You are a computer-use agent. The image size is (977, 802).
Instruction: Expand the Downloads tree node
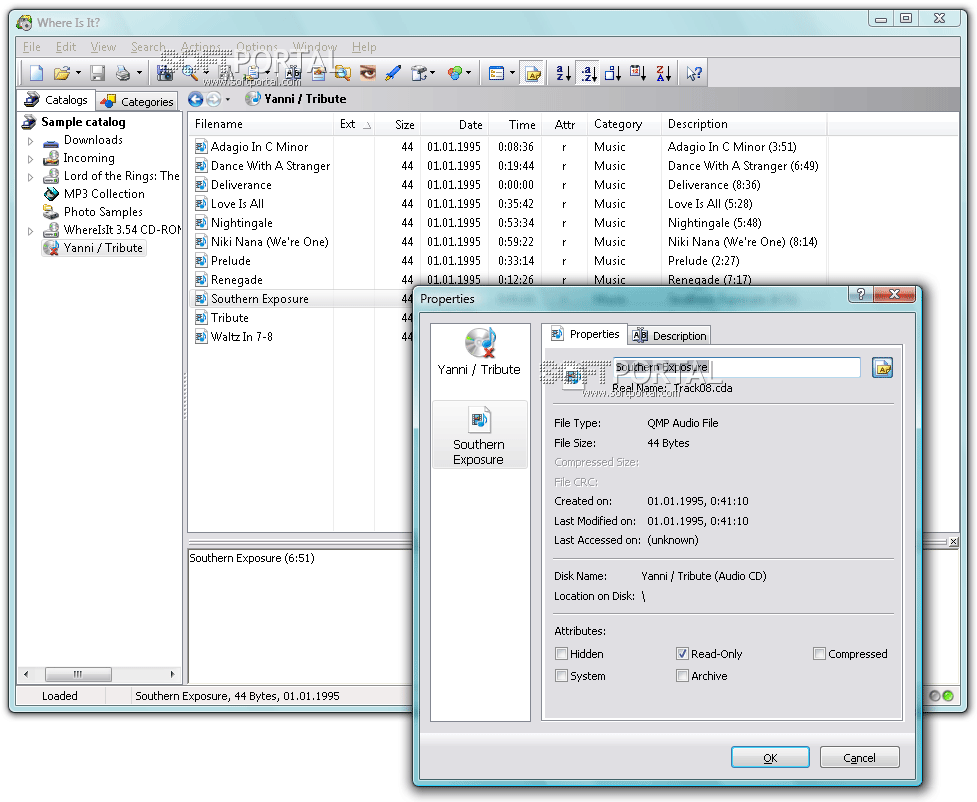pyautogui.click(x=30, y=141)
